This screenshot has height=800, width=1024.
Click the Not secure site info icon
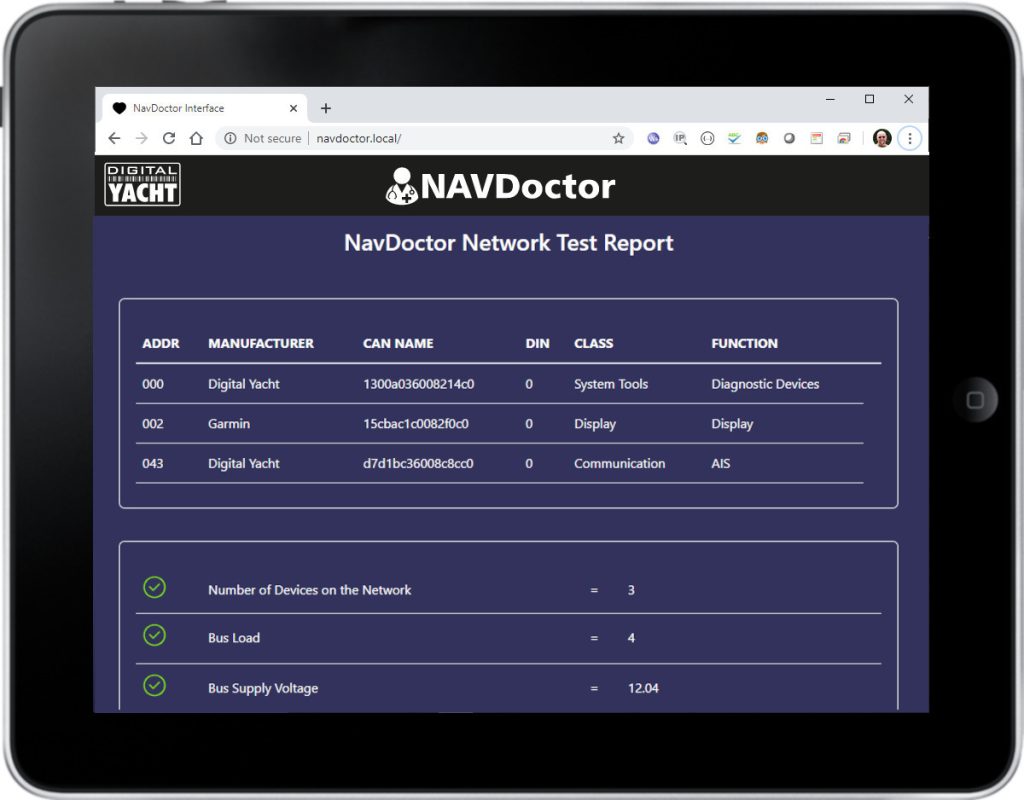[230, 139]
